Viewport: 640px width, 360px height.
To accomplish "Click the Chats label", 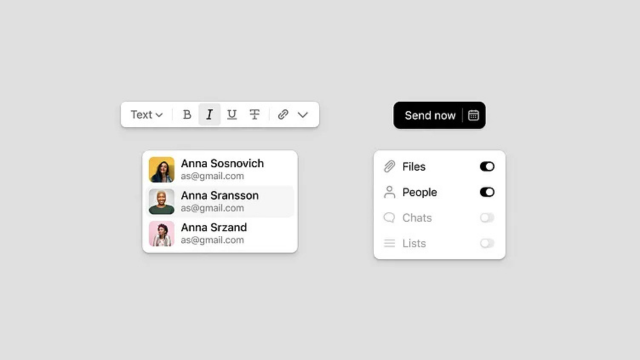I will pos(417,218).
